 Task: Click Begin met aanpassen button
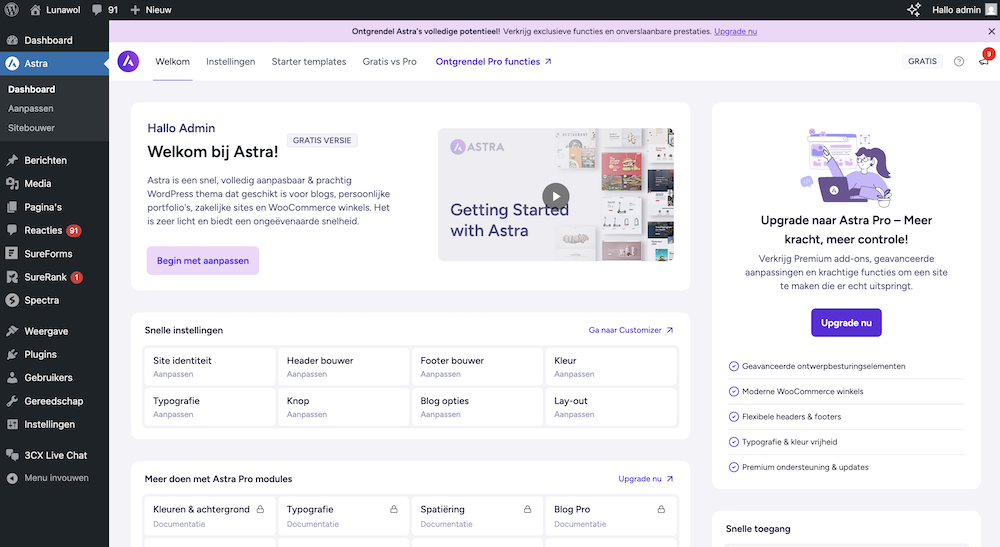203,261
